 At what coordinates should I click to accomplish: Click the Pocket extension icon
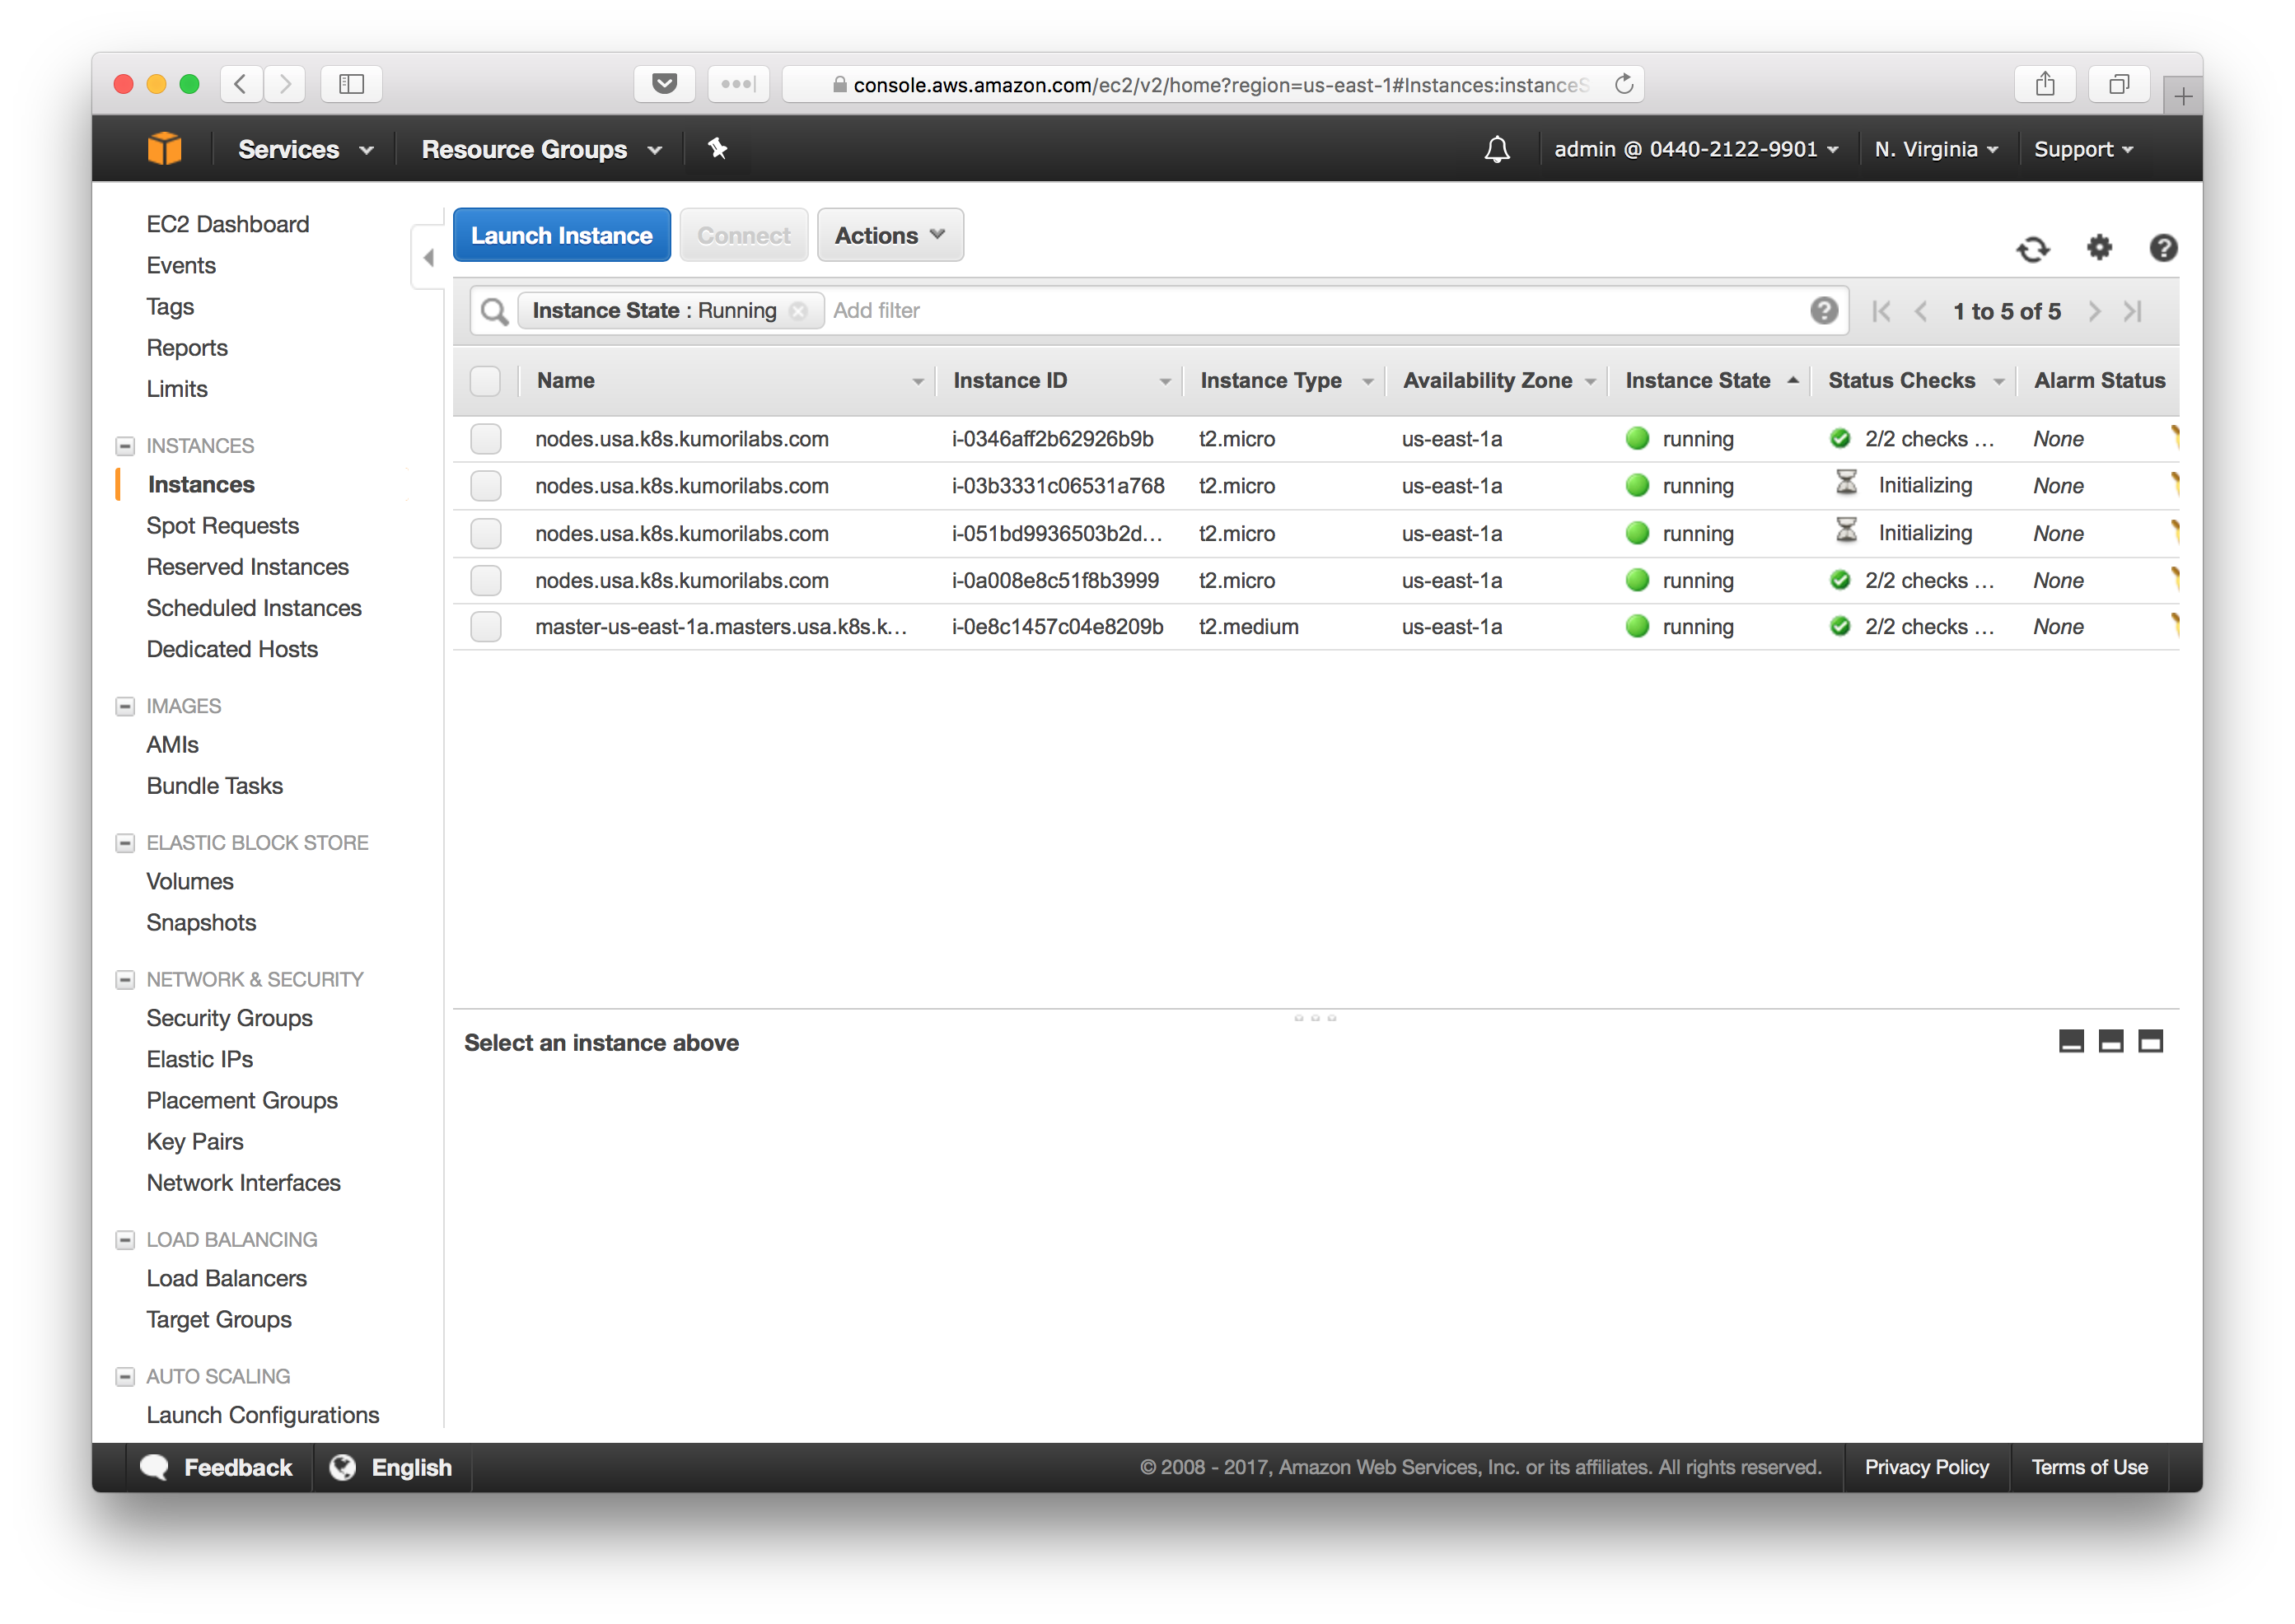(x=664, y=84)
